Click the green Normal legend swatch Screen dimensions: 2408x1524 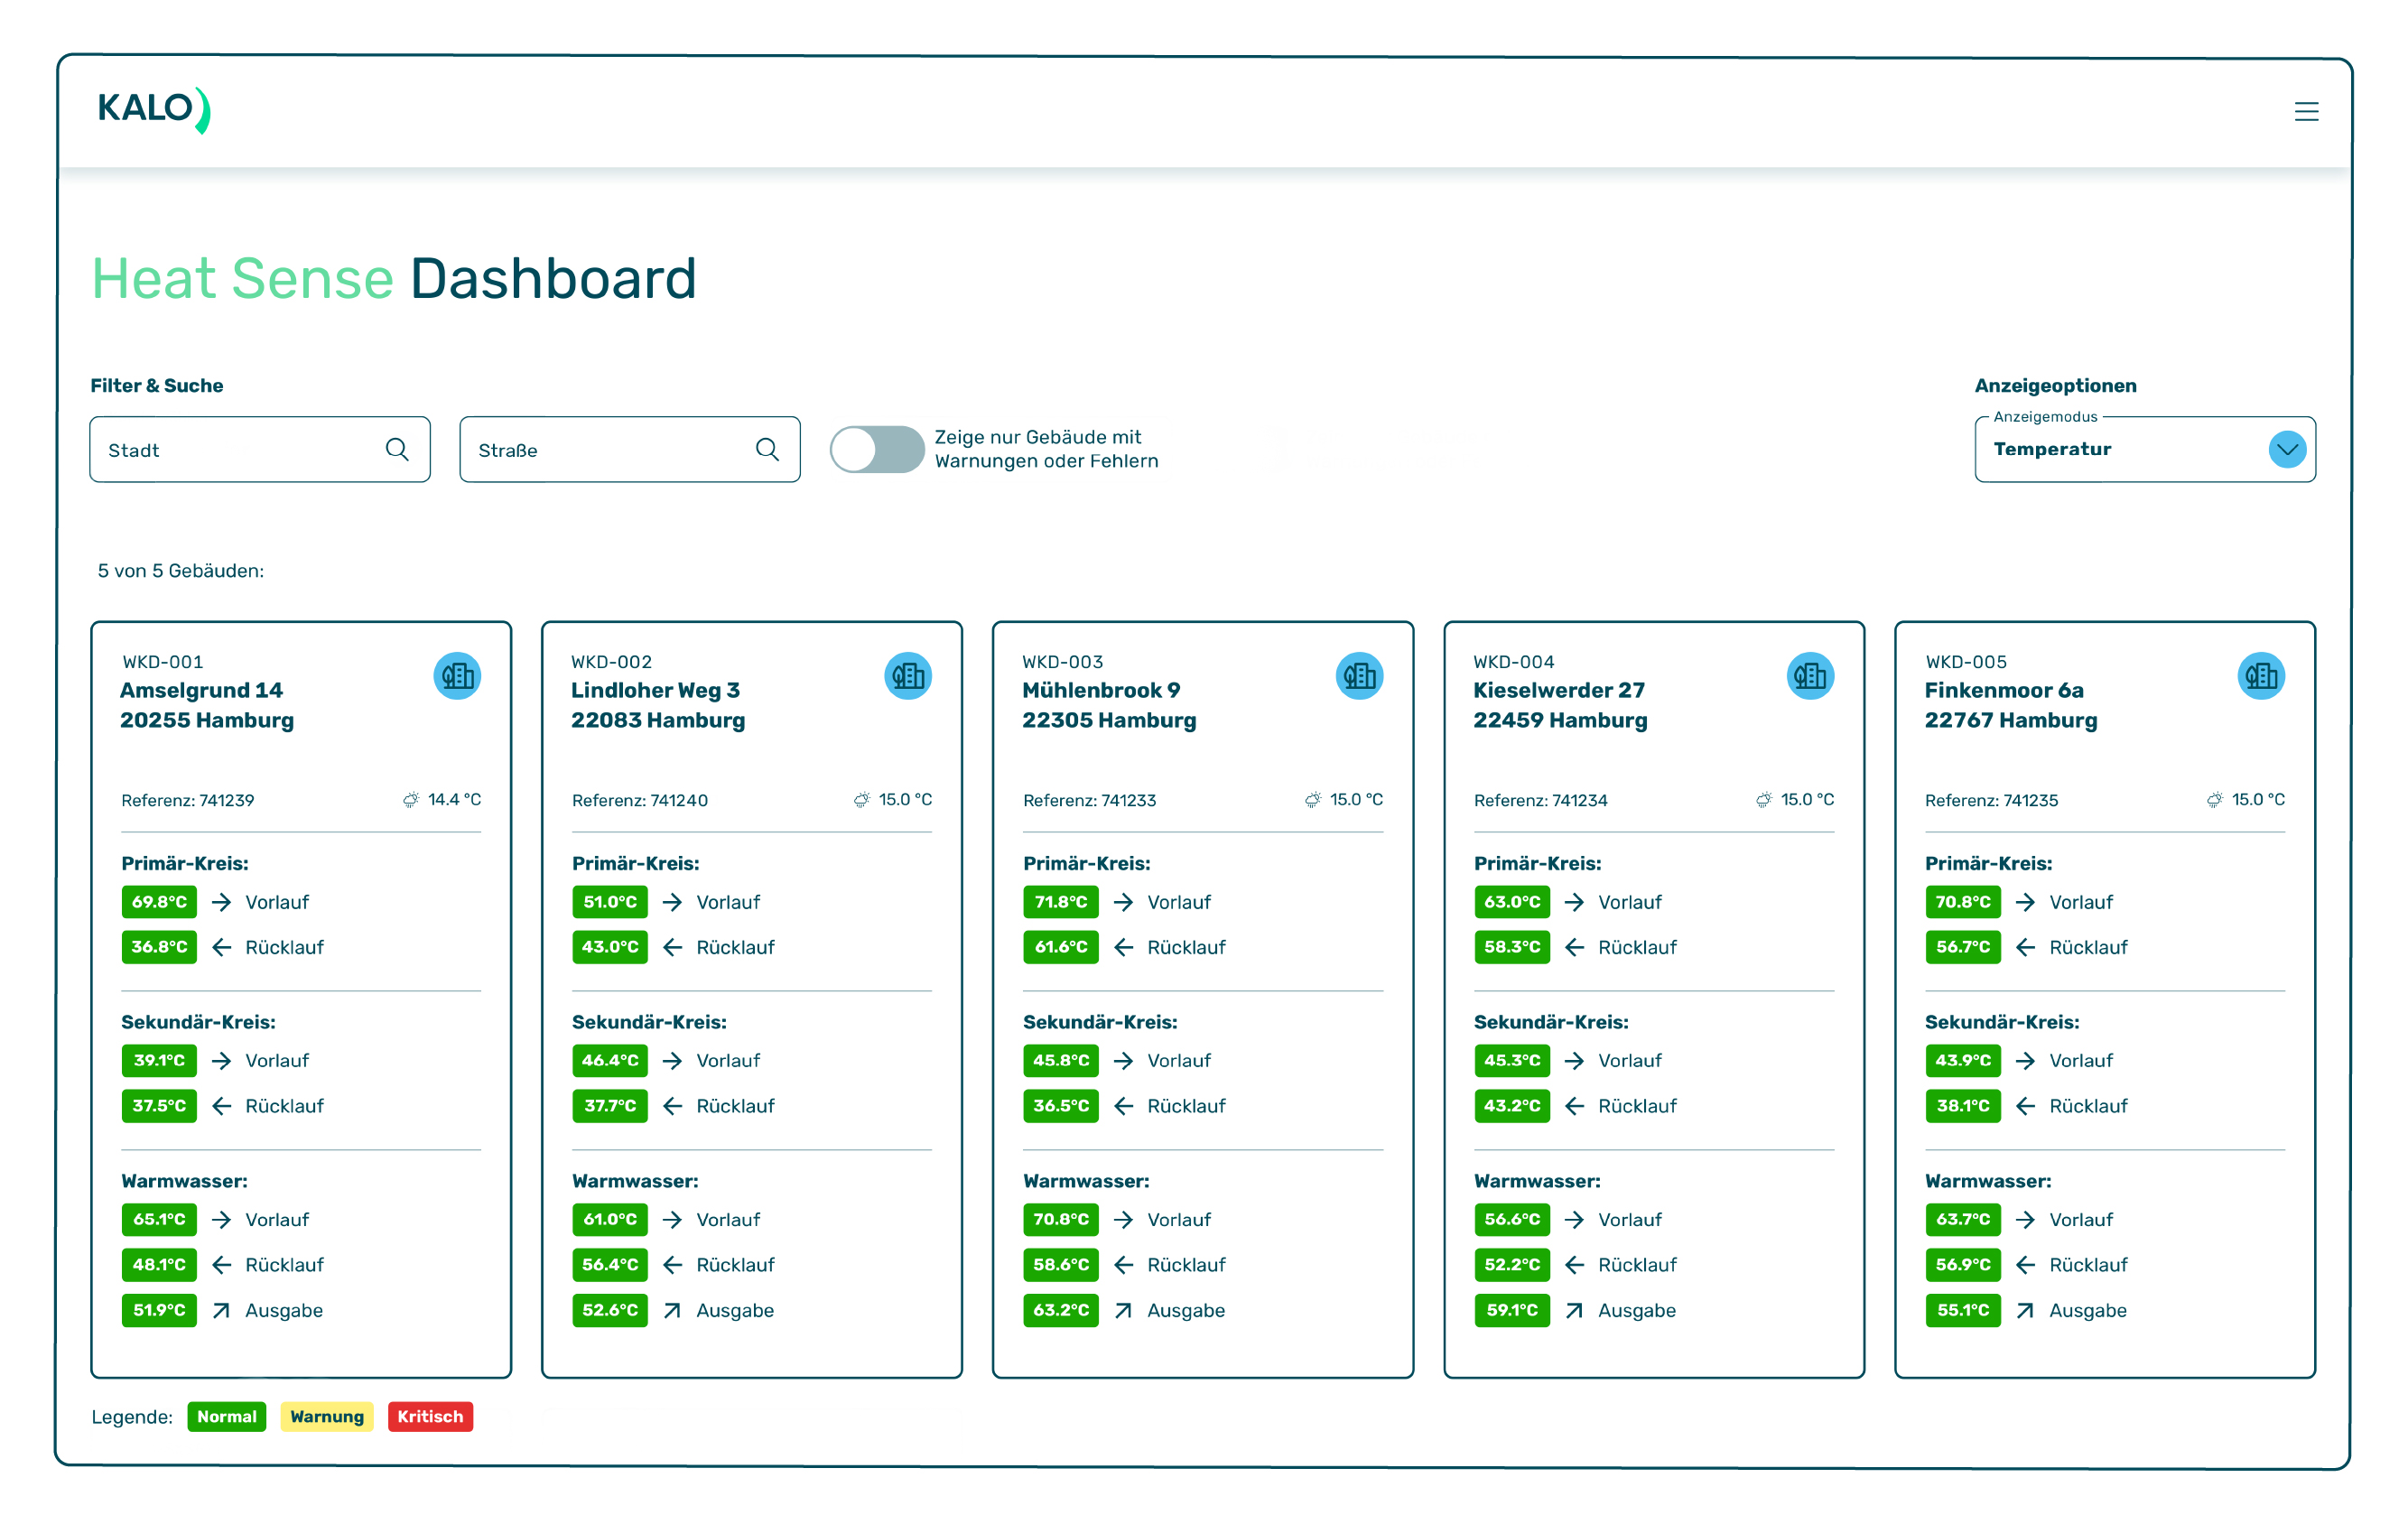click(226, 1416)
